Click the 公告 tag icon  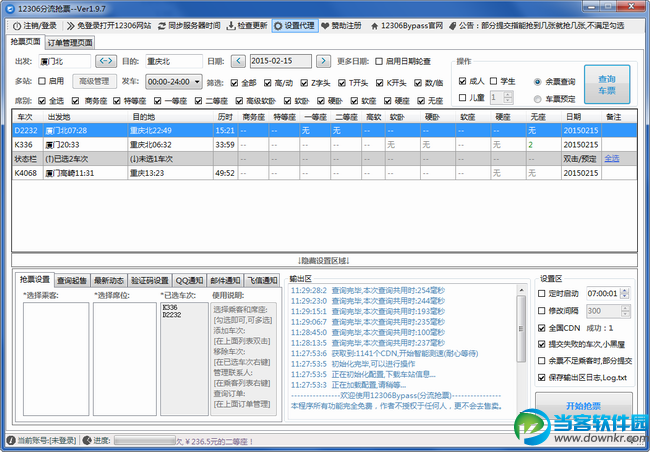tap(453, 26)
